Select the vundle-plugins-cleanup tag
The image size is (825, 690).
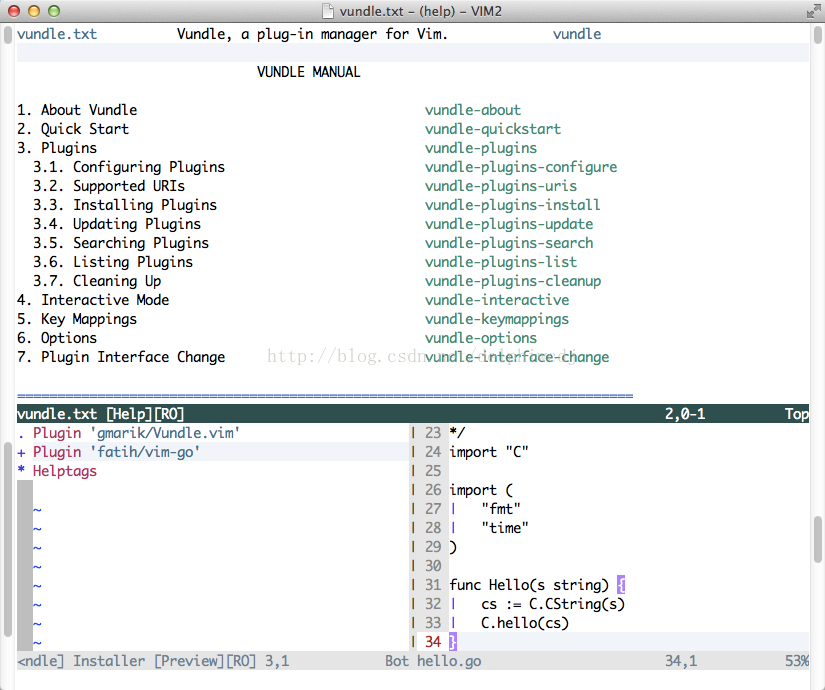512,281
